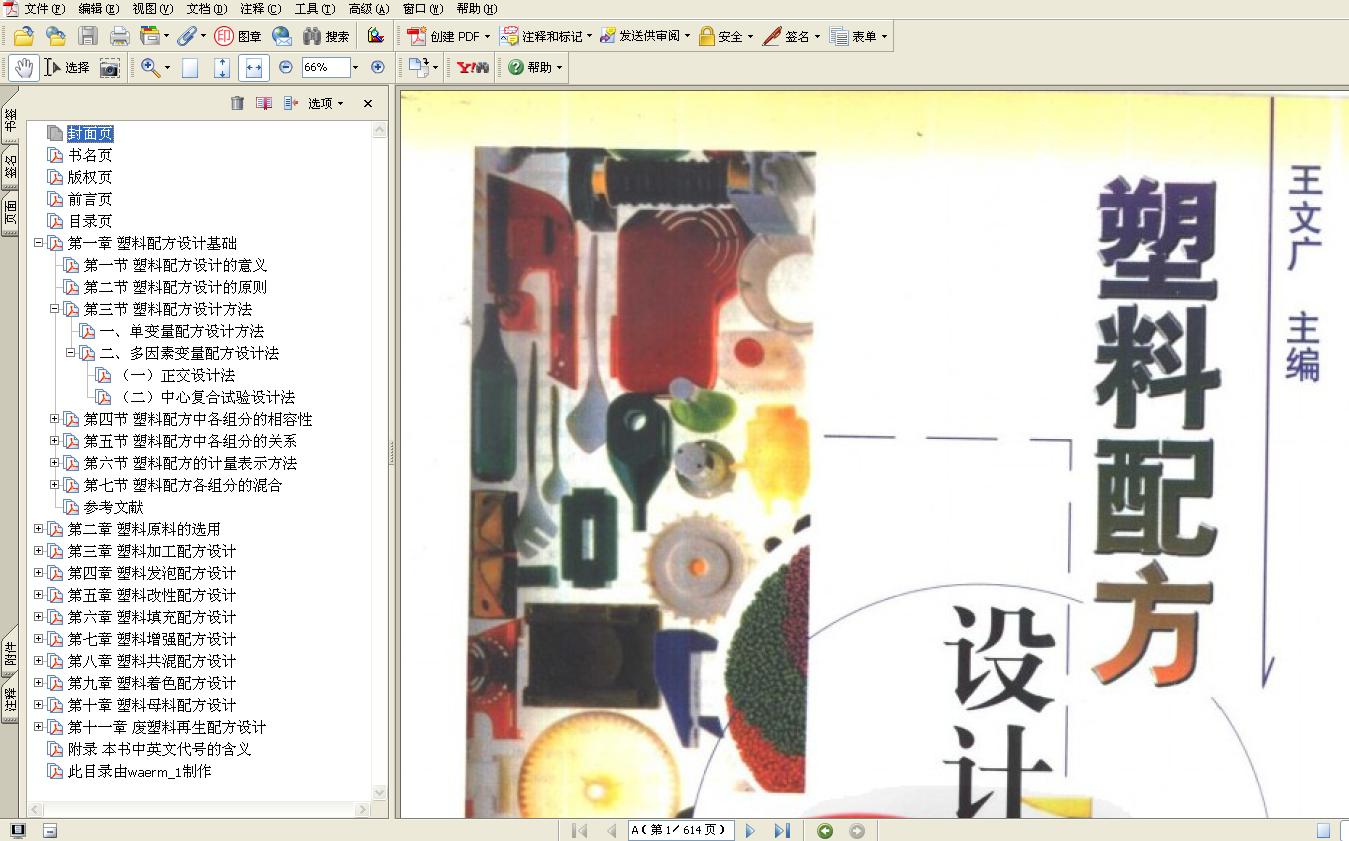The image size is (1349, 841).
Task: Jump to the last page
Action: click(x=782, y=830)
